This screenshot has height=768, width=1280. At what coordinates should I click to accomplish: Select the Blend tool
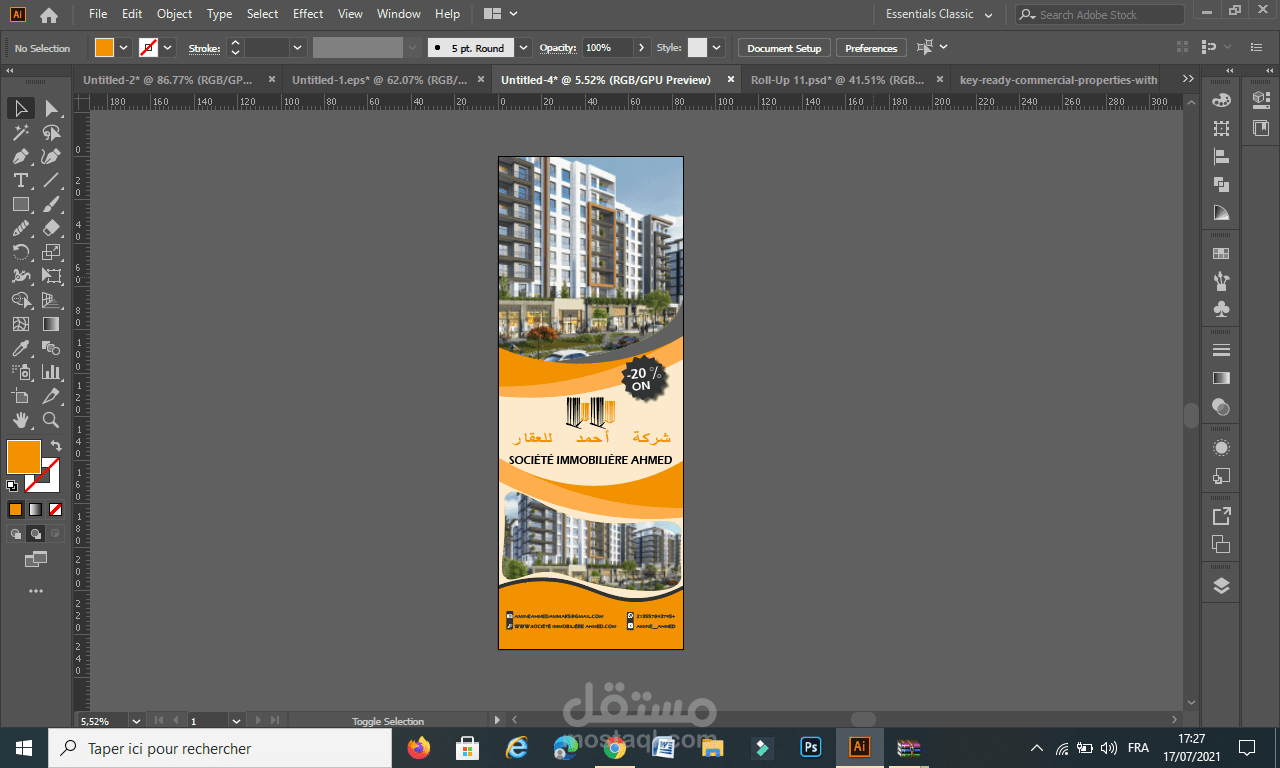pos(52,348)
